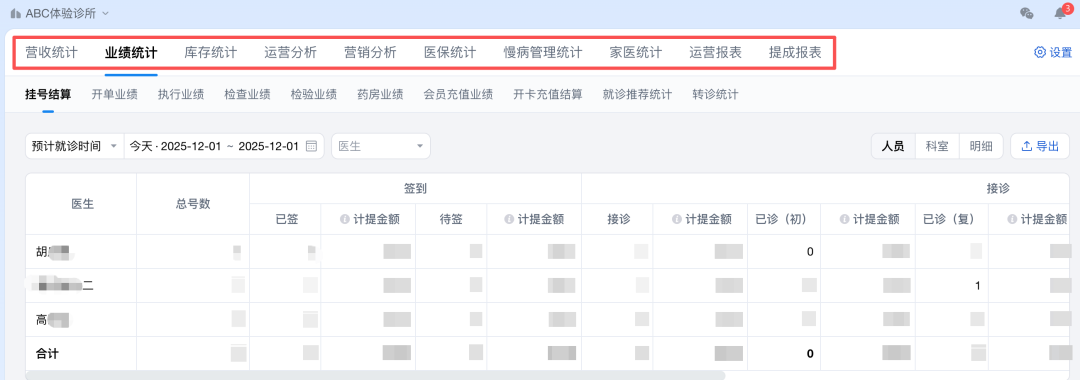Select the 就诊推荐统计 sub-tab
1080x380 pixels.
click(637, 95)
